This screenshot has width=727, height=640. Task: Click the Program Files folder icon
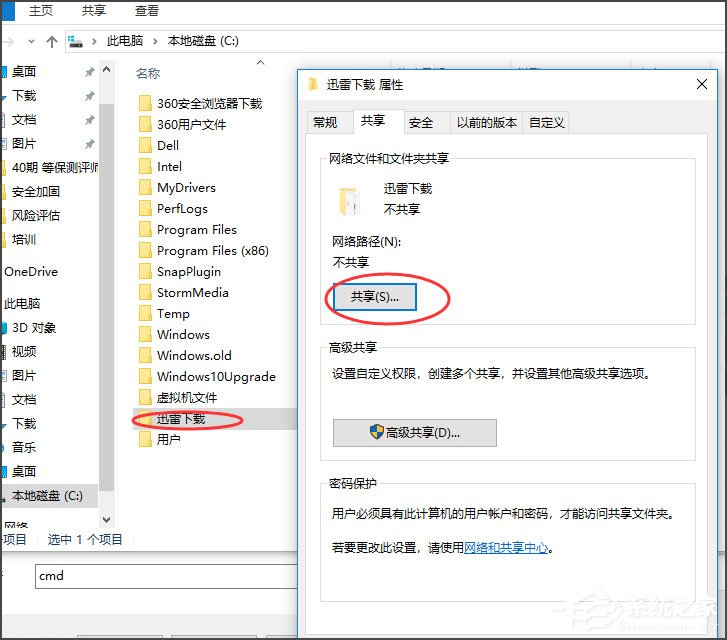[x=145, y=229]
